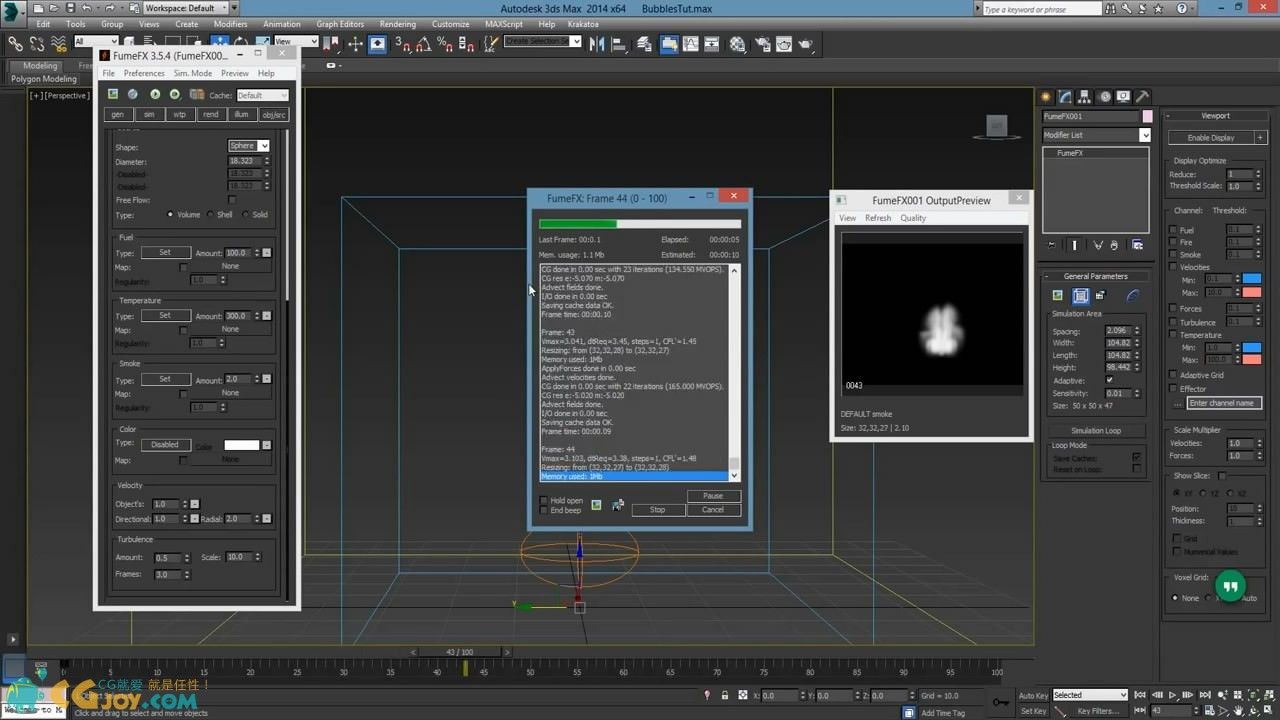Cancel the simulation dialog
This screenshot has width=1280, height=720.
pos(713,510)
